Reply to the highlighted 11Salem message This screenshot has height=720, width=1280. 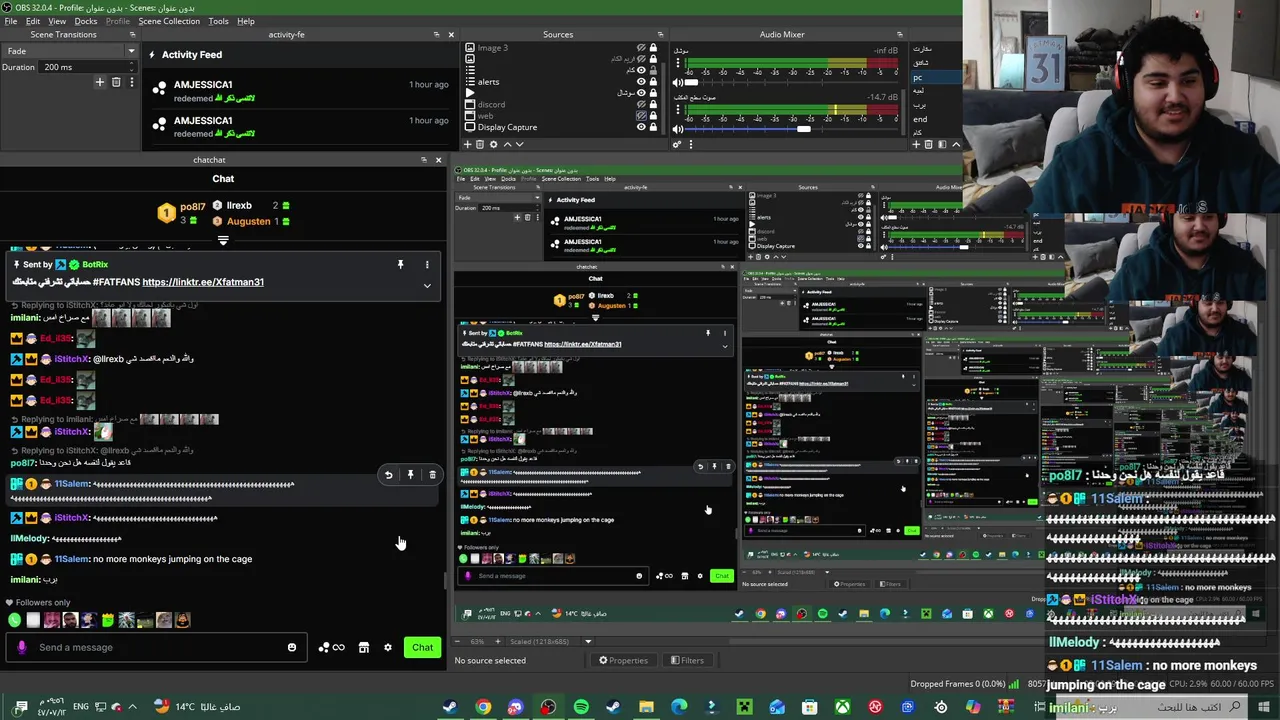pos(389,475)
